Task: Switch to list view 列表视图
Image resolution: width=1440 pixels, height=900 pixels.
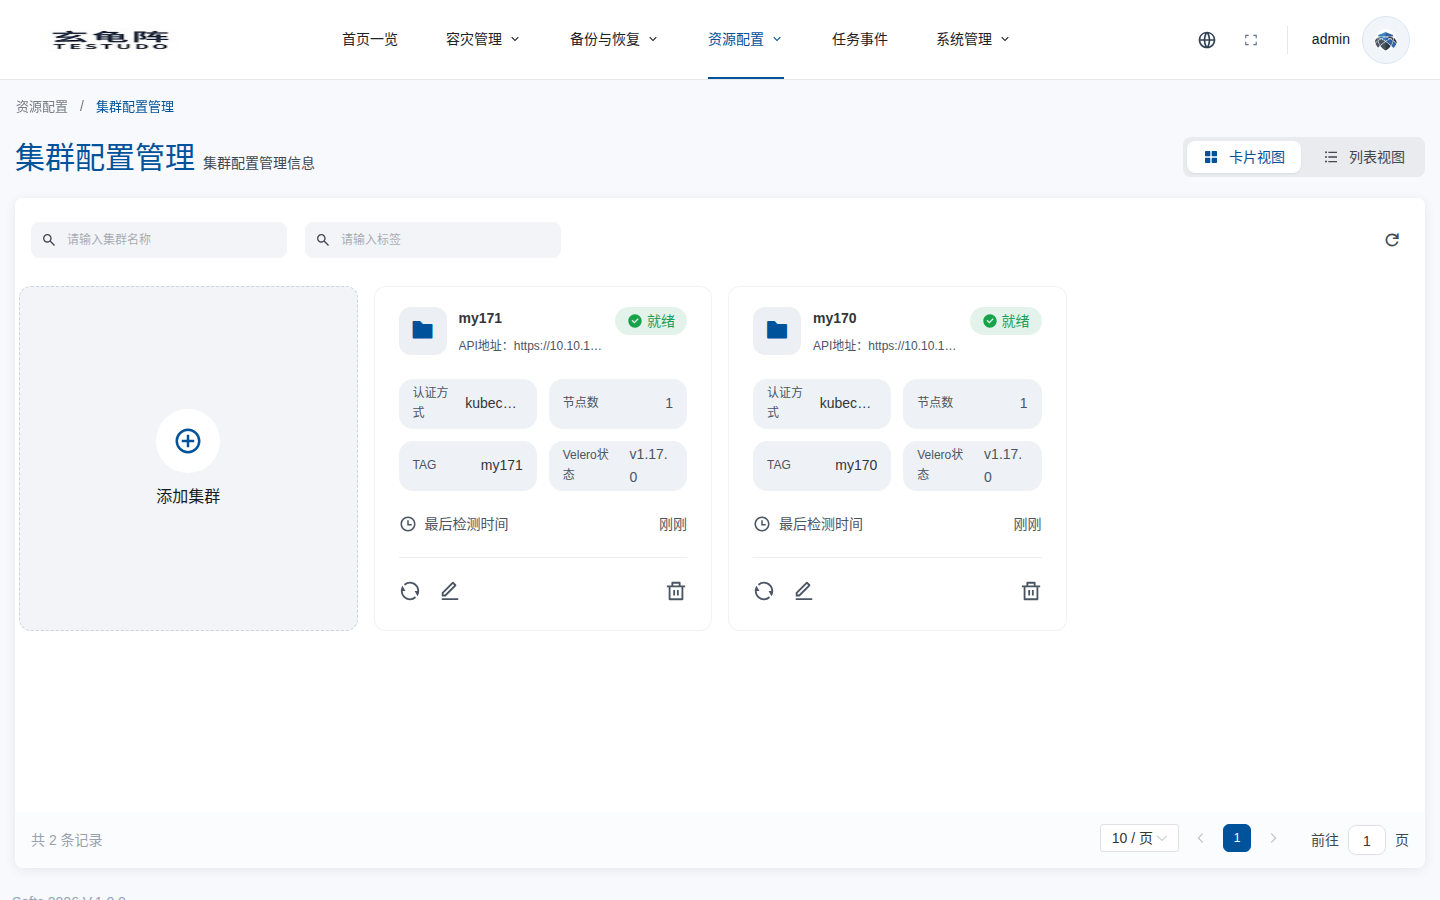Action: (1364, 157)
